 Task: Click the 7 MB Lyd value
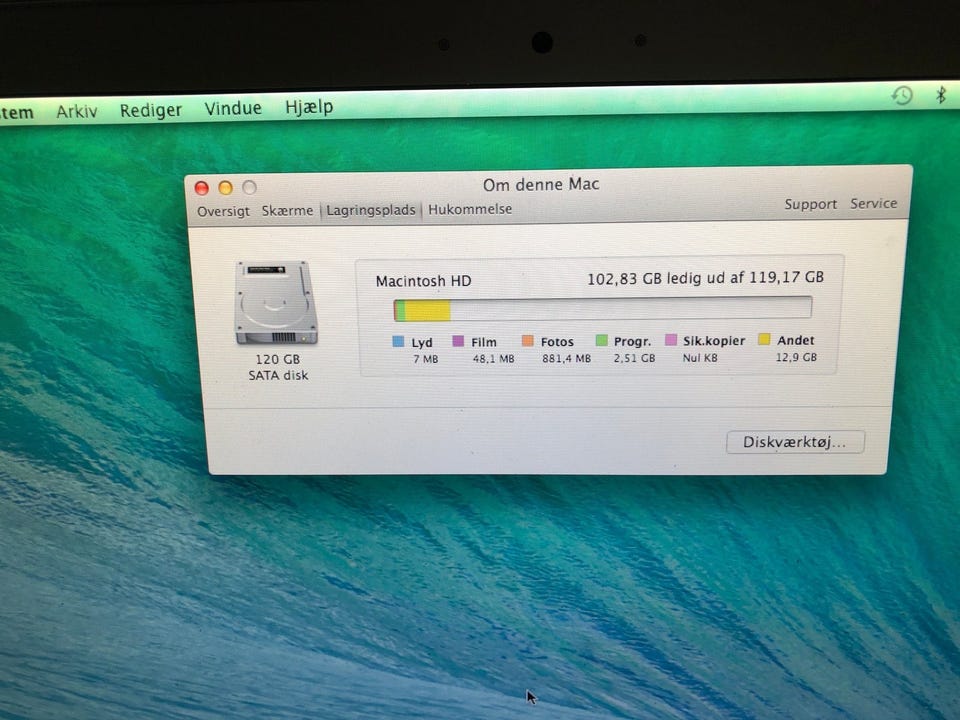(x=426, y=359)
